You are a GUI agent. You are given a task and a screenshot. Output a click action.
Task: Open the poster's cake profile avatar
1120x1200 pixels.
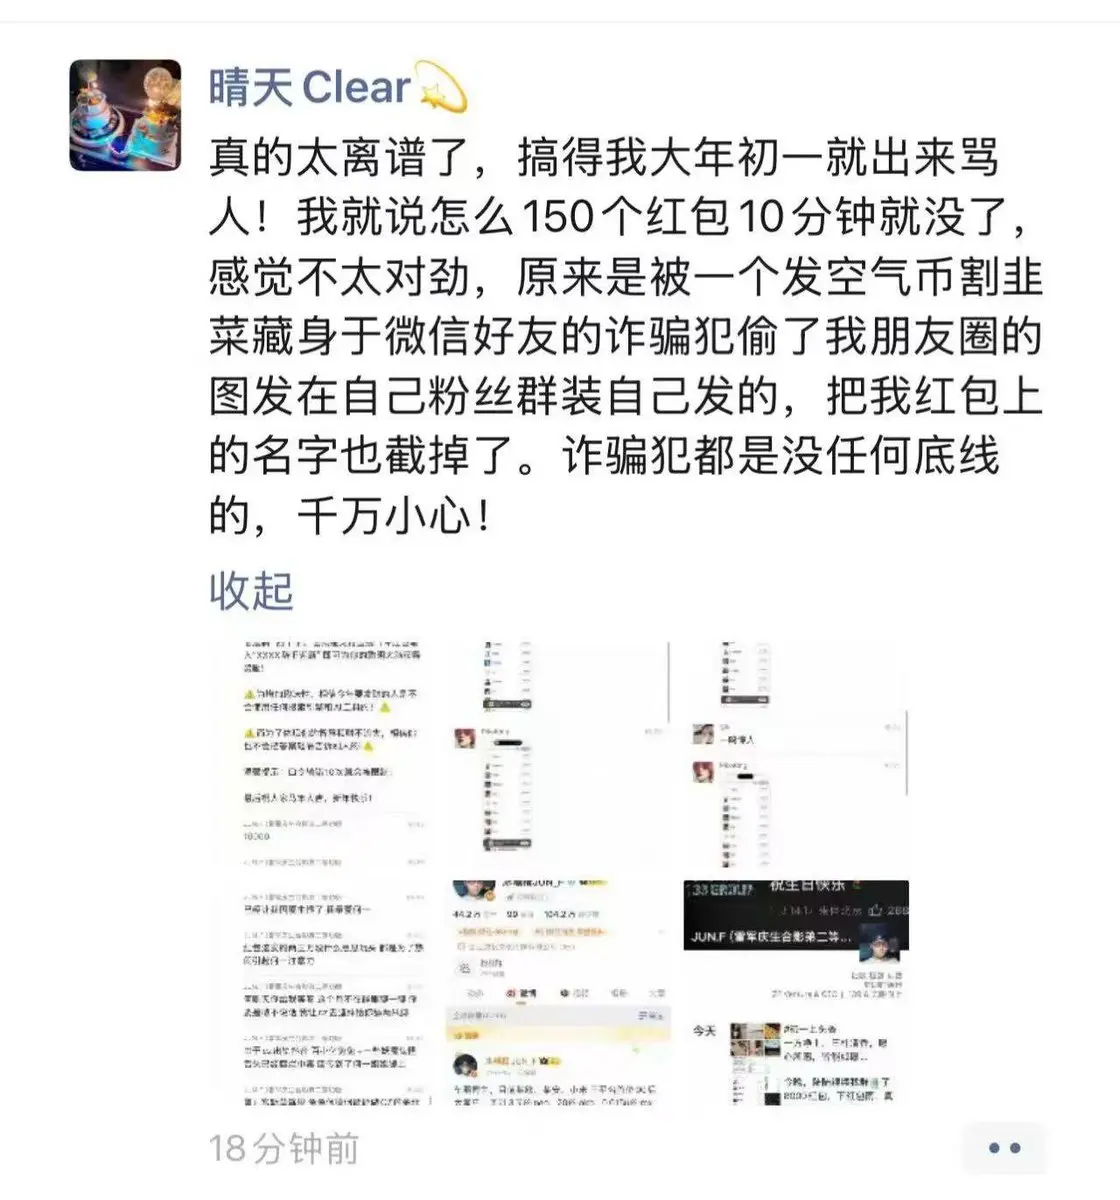(125, 114)
